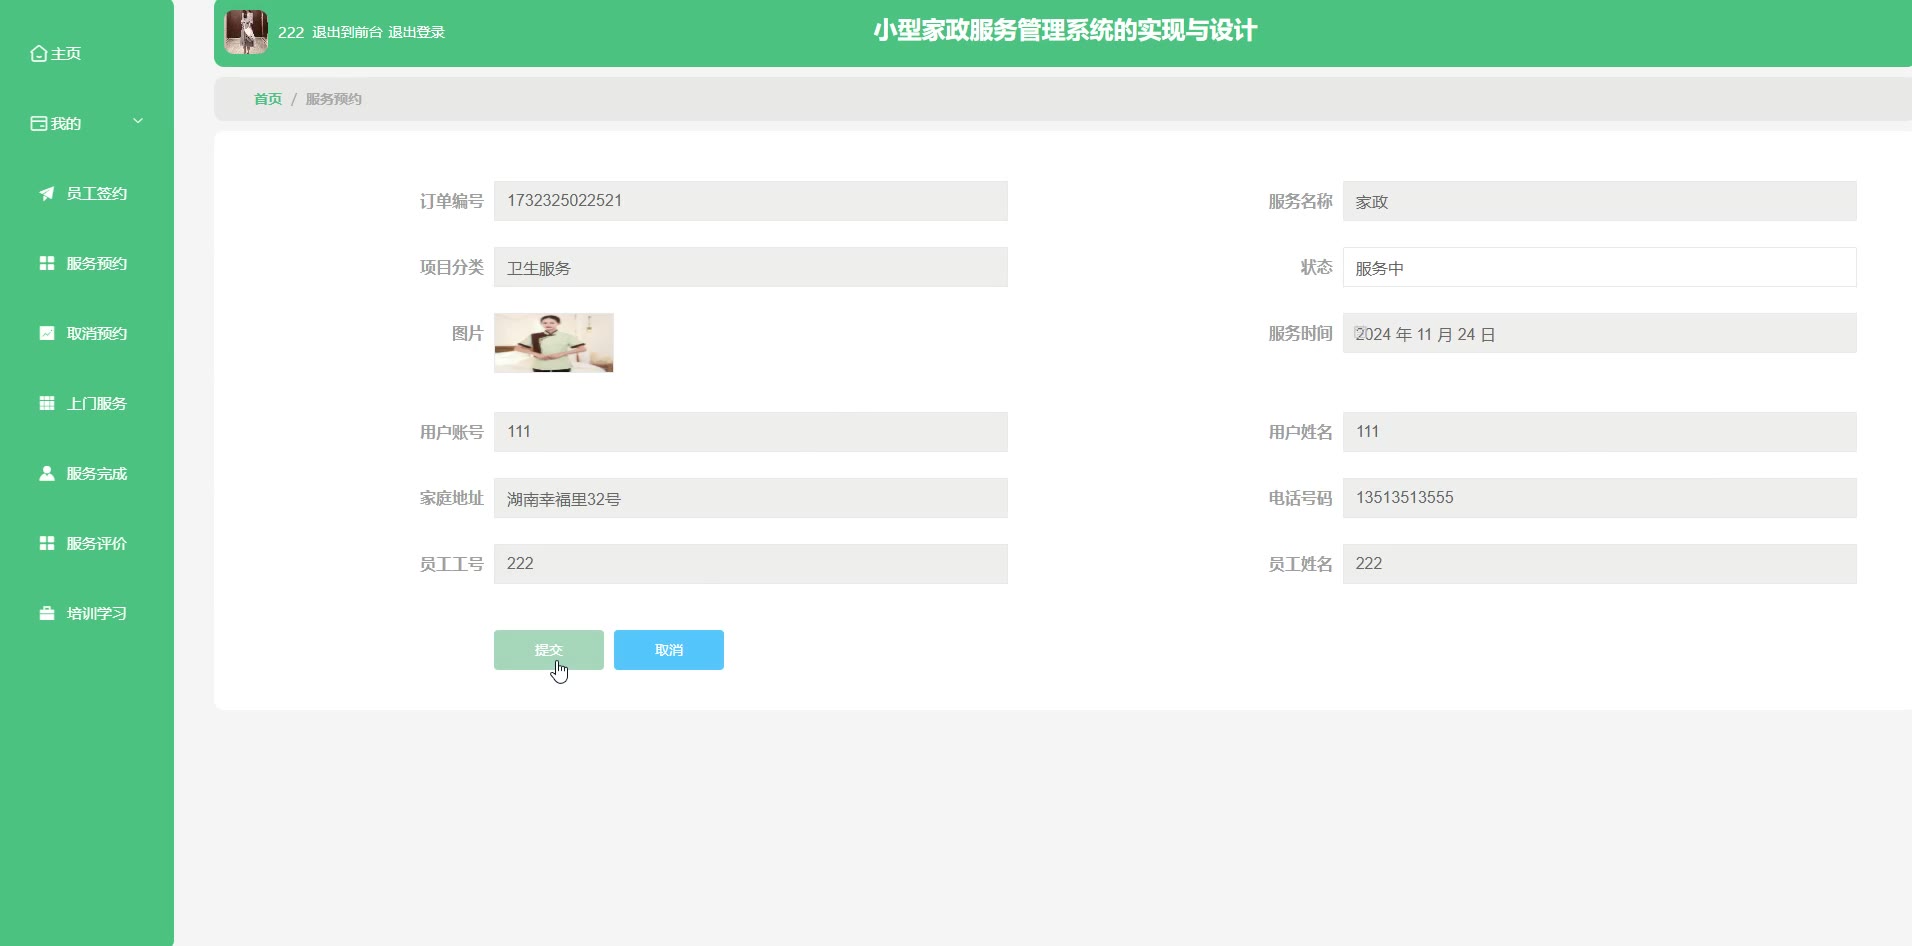Open the user avatar in header

[246, 32]
